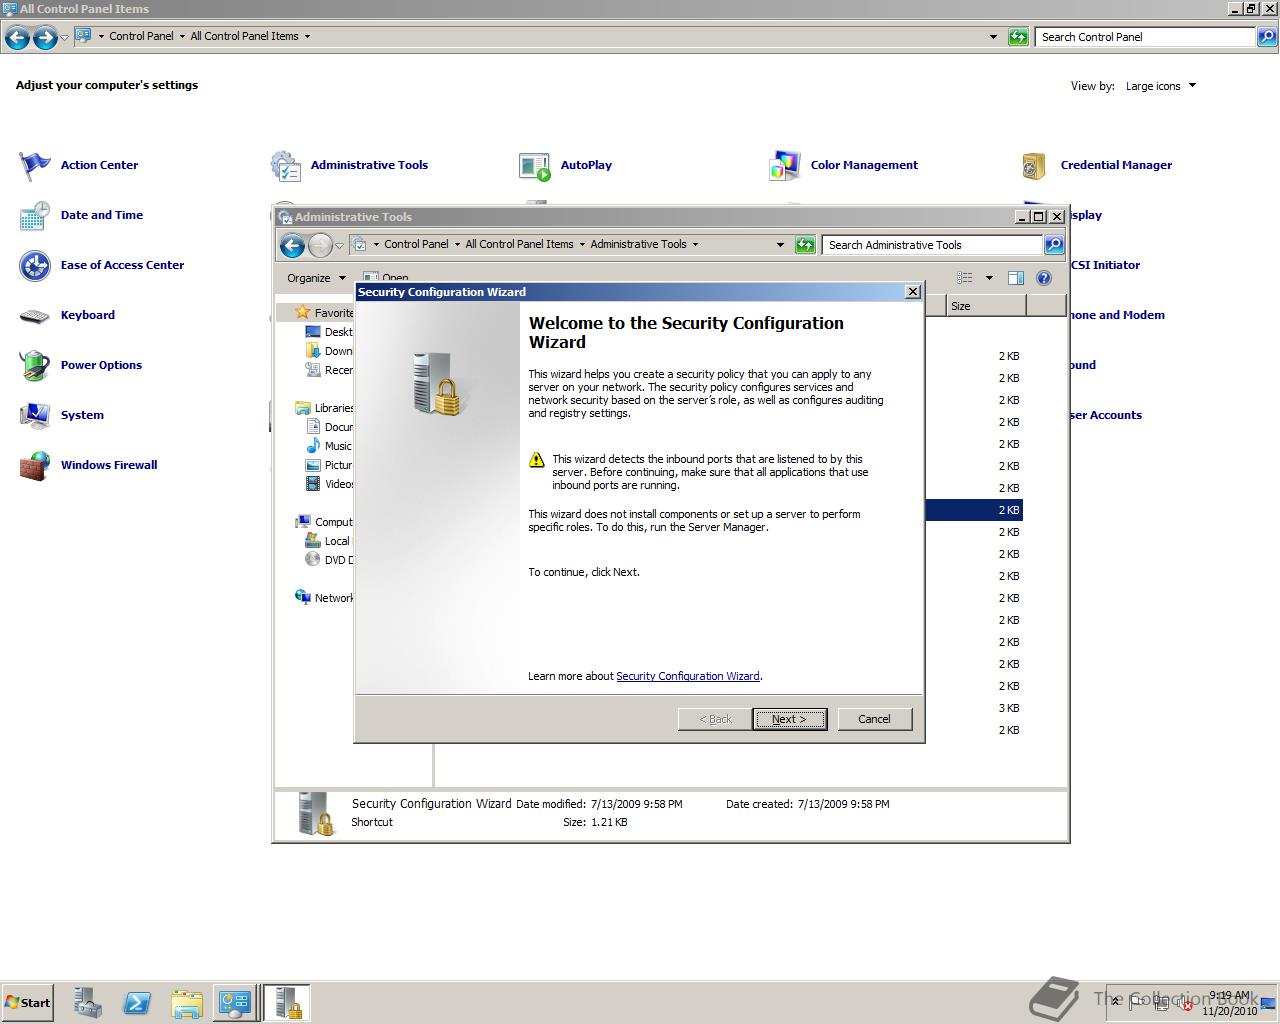
Task: Show hidden tray icons arrow
Action: coord(1117,1003)
